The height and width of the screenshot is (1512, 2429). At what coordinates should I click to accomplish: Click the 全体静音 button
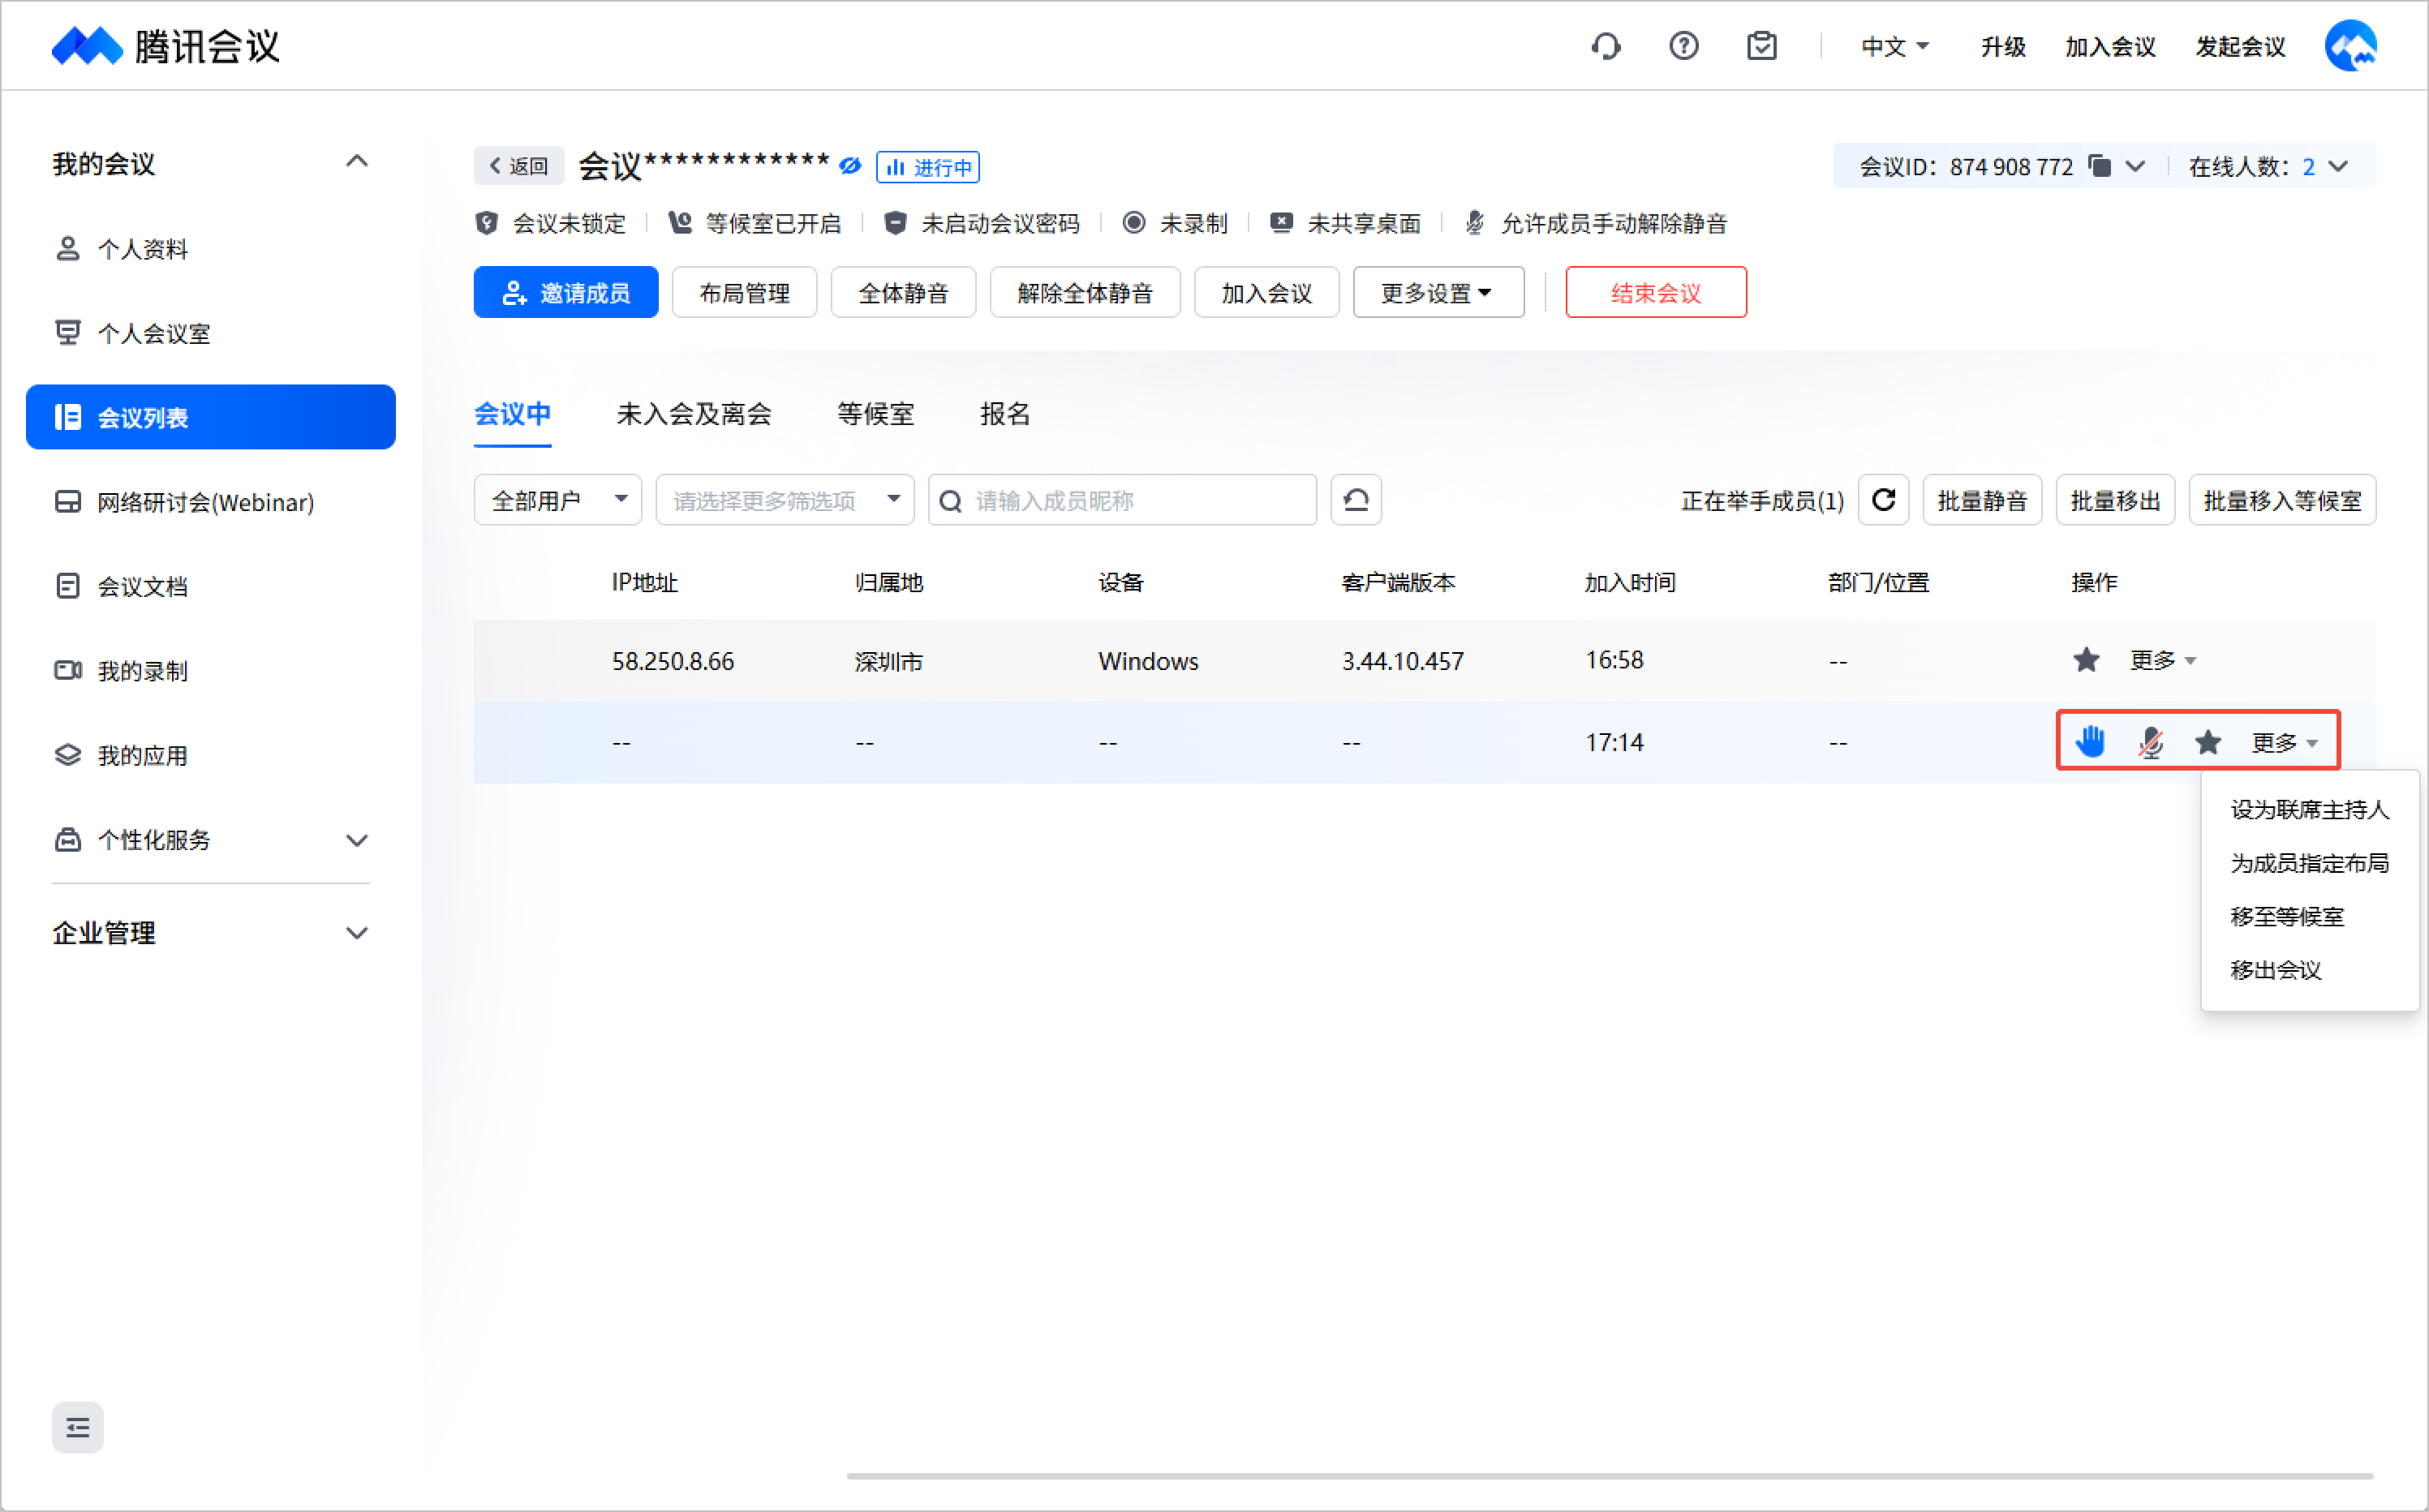tap(903, 292)
